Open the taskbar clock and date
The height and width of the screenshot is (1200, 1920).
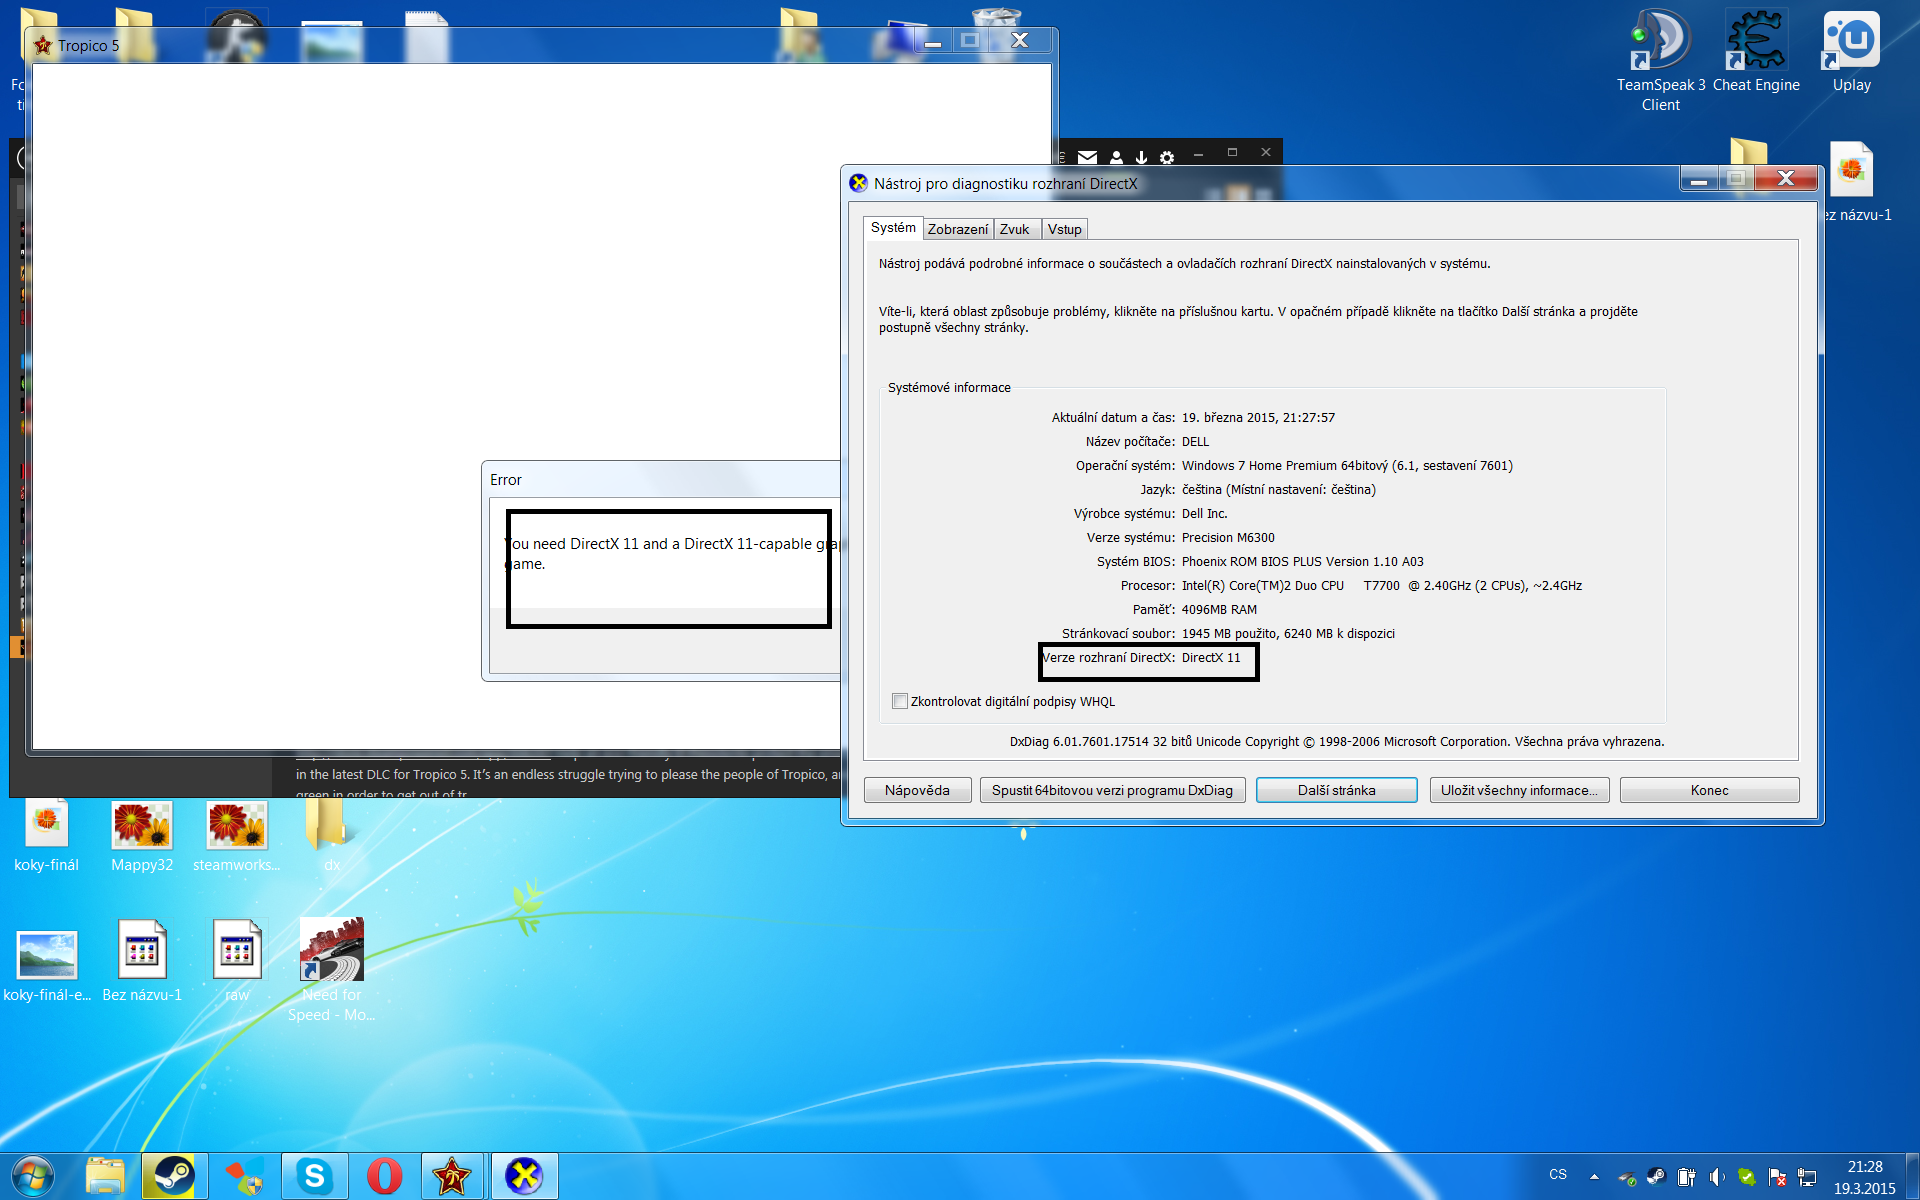point(1864,1177)
